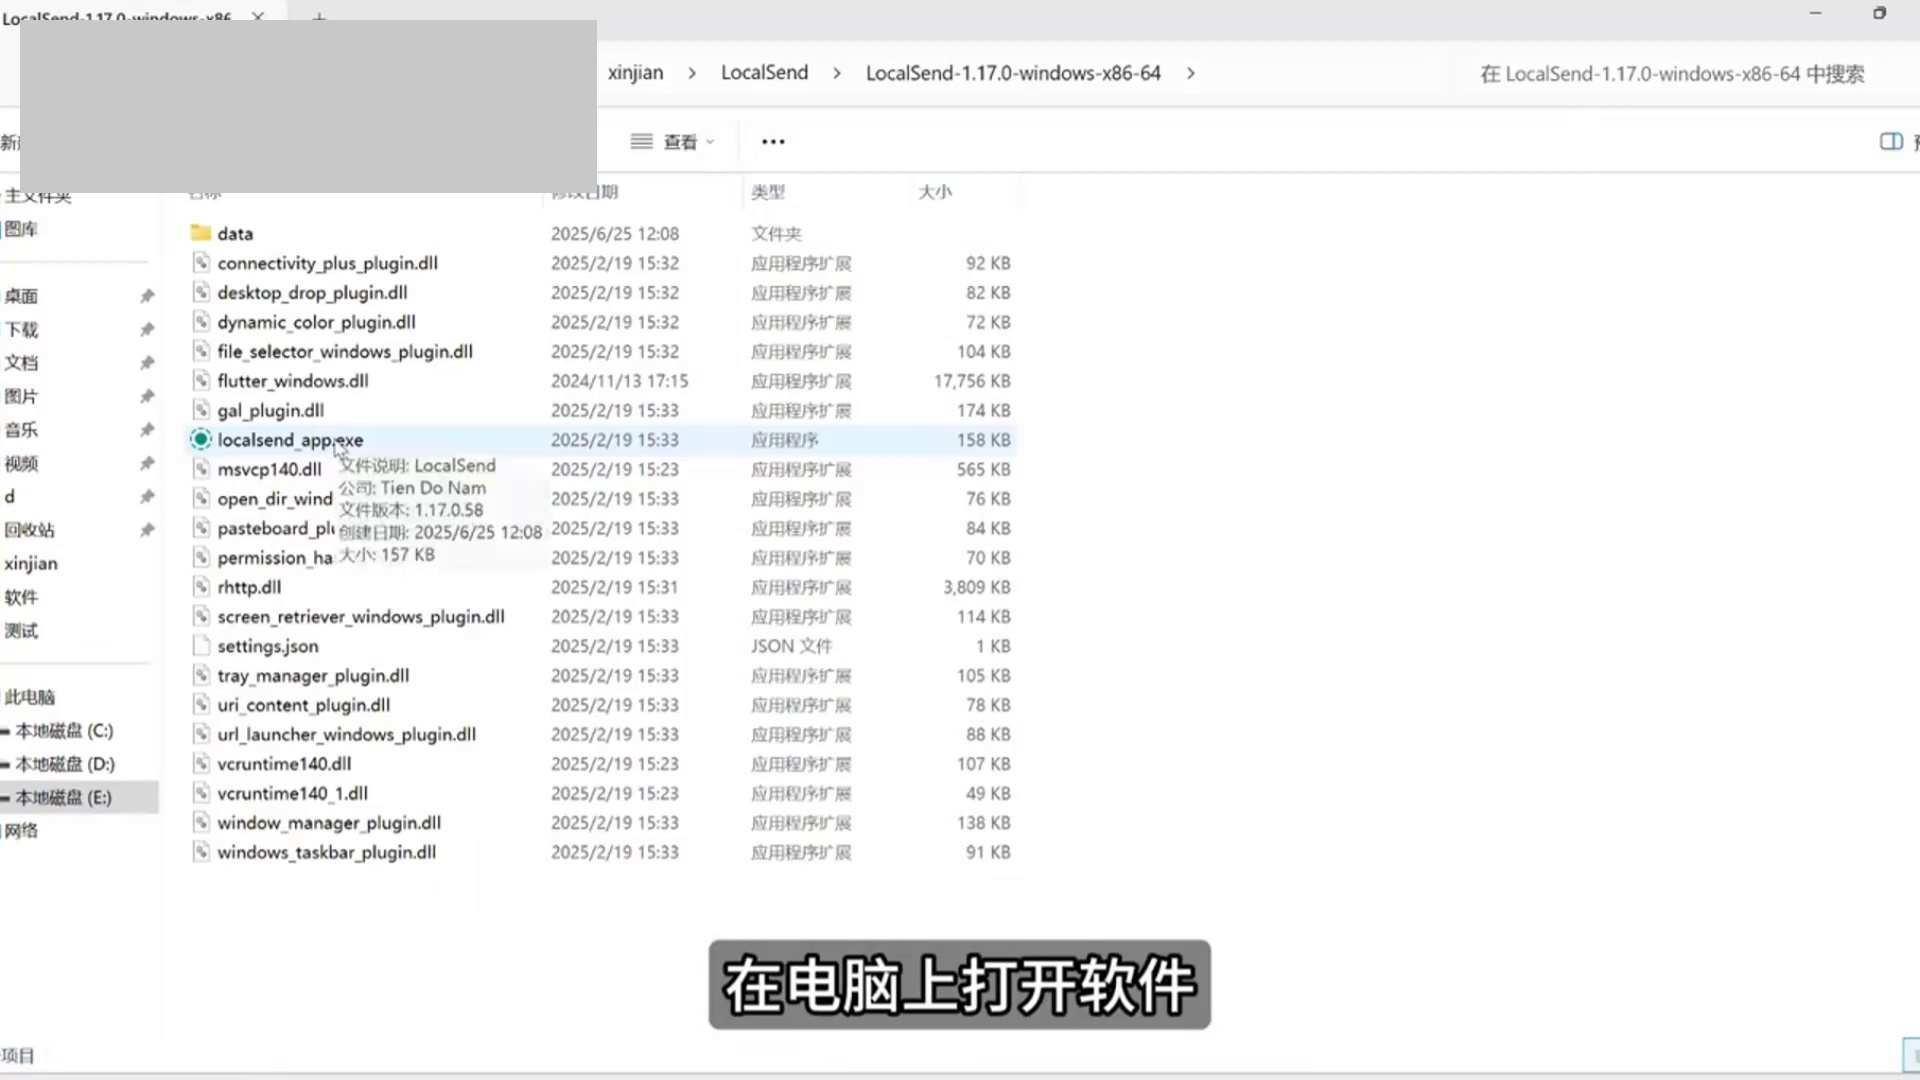Select 本地磁盘 (E:) in the sidebar

click(63, 798)
